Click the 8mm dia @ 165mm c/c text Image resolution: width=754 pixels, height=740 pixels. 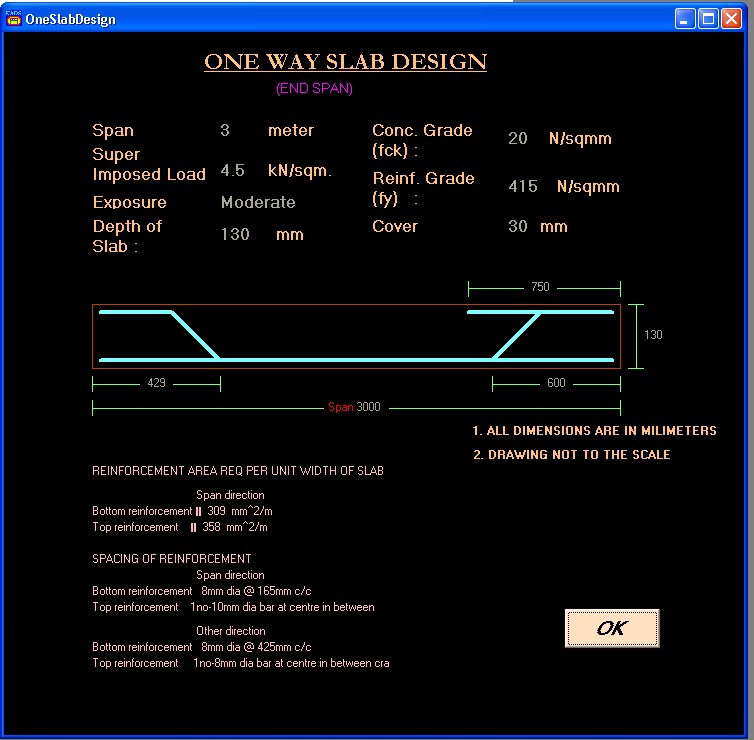click(x=256, y=591)
